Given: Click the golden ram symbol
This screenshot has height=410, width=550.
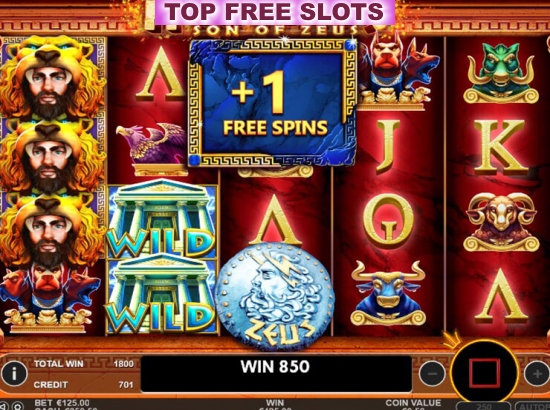Looking at the screenshot, I should [x=500, y=221].
